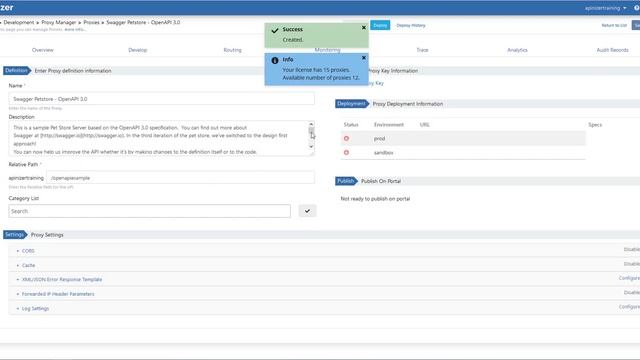Click the Settings section tag
Screen dimensions: 640x360
click(x=14, y=235)
